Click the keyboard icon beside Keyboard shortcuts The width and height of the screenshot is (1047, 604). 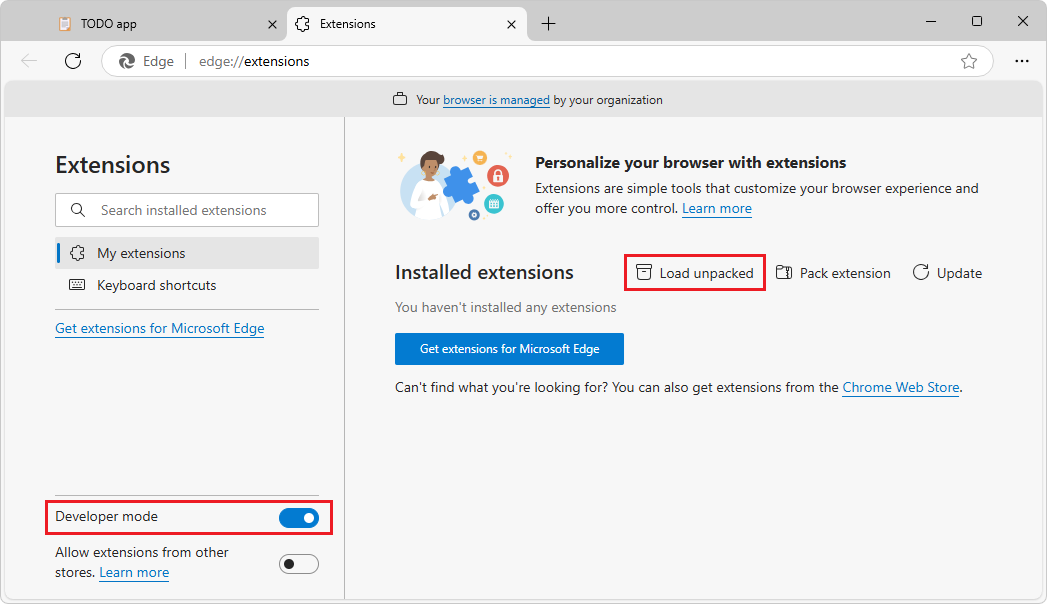(77, 285)
